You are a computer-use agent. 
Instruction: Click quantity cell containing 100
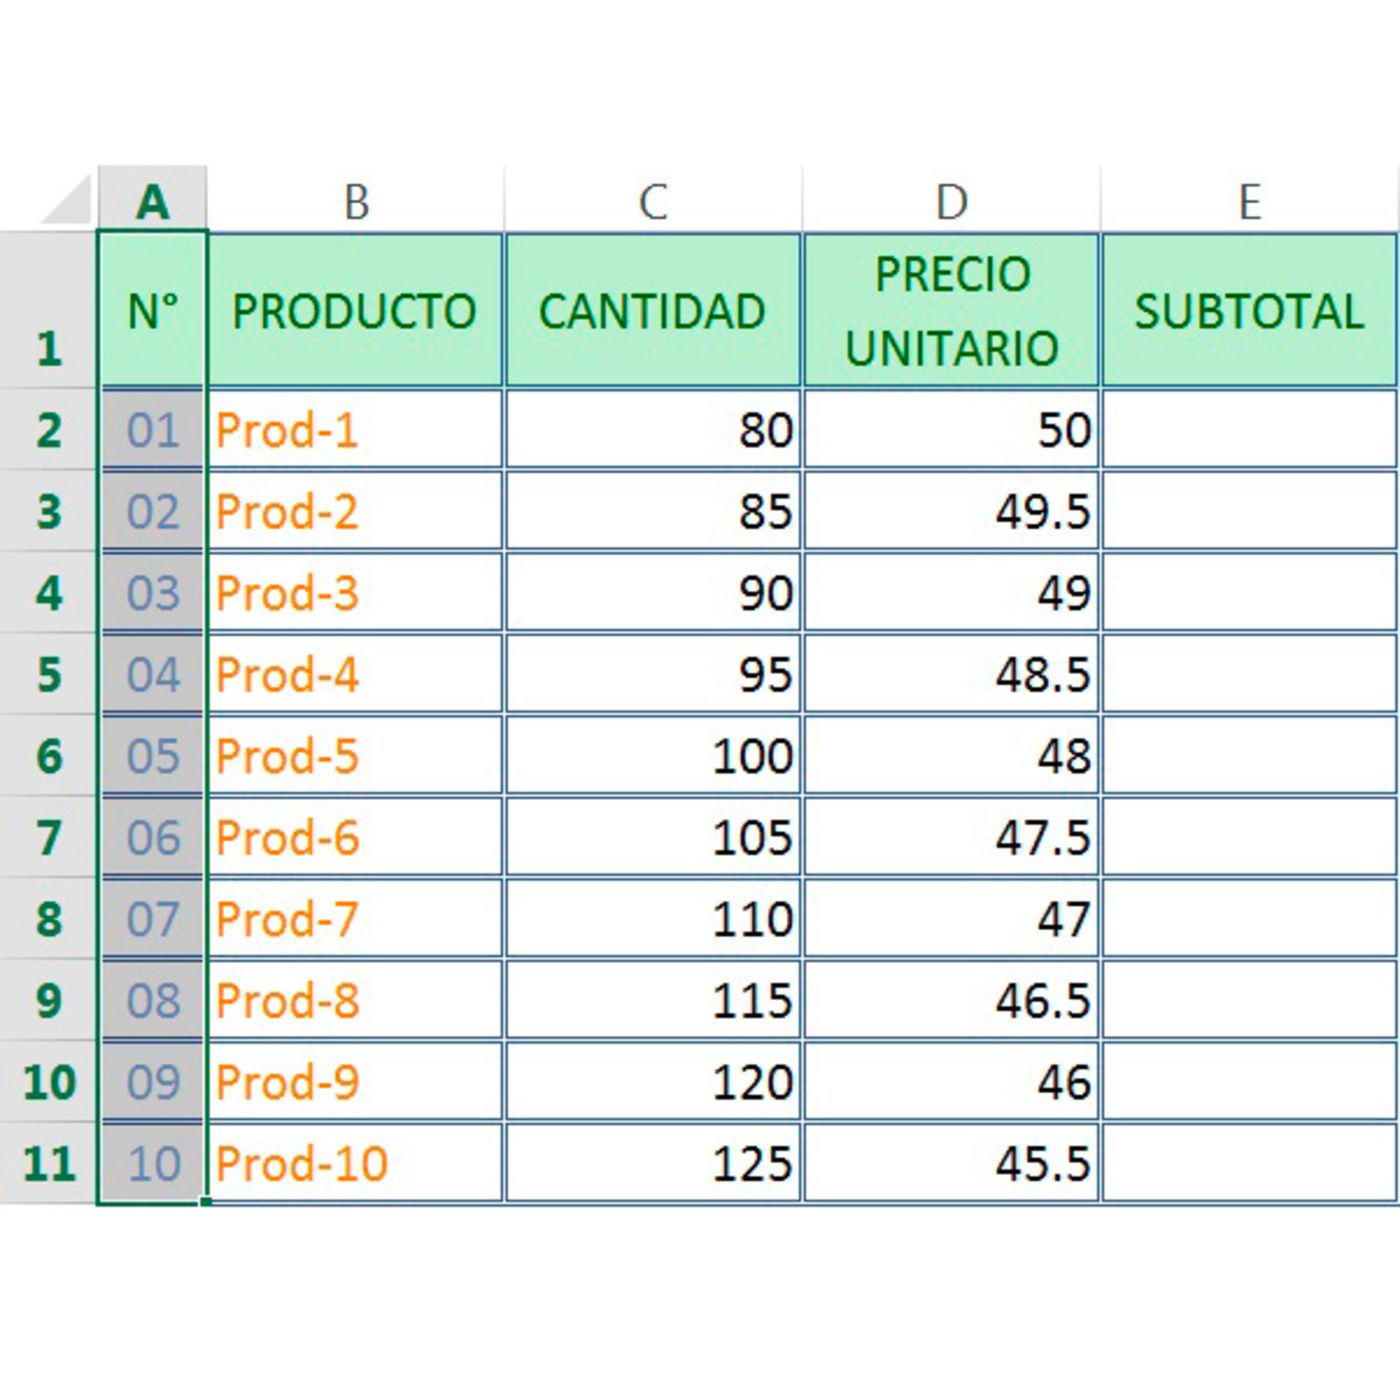coord(653,756)
